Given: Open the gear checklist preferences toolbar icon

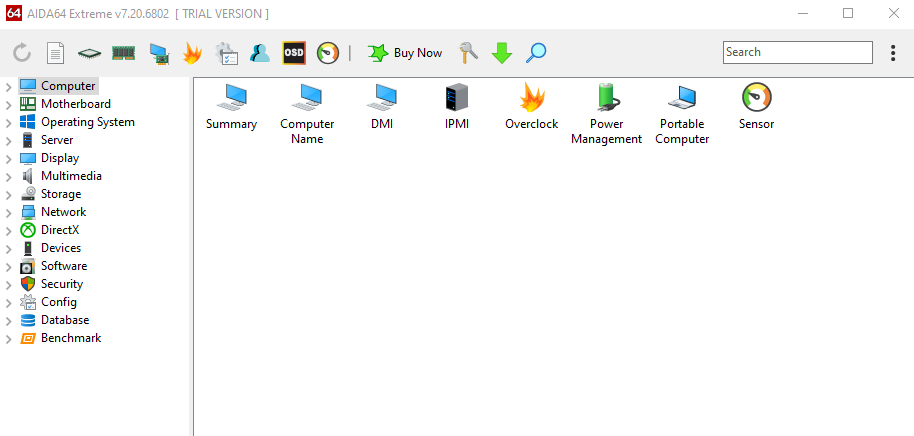Looking at the screenshot, I should pyautogui.click(x=226, y=53).
